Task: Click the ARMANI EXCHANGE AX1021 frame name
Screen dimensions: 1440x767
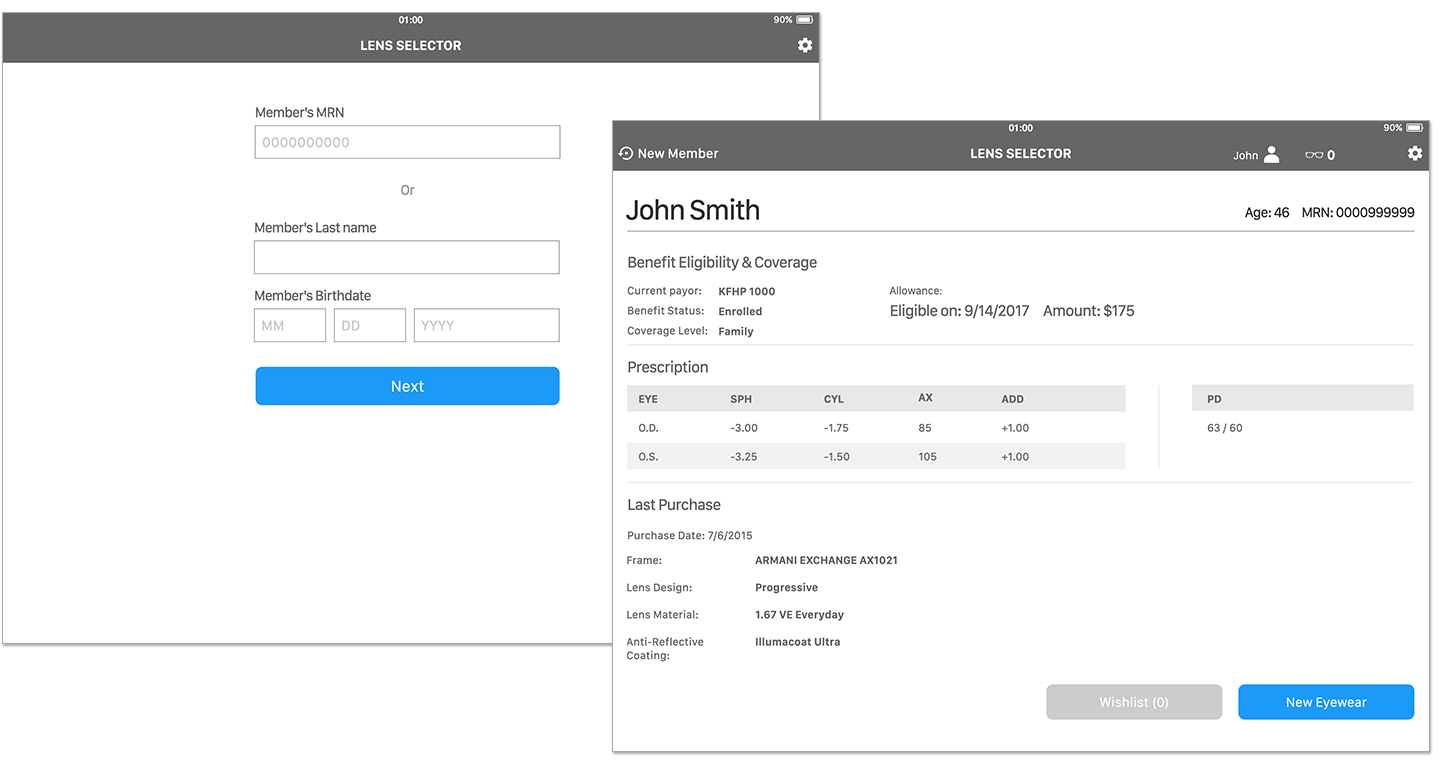Action: click(826, 560)
